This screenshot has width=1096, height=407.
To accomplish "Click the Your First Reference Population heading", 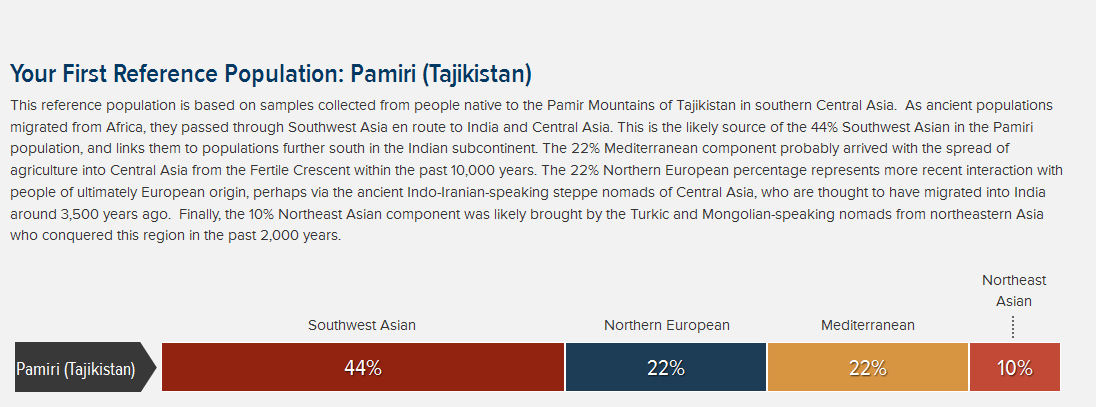I will click(x=271, y=73).
